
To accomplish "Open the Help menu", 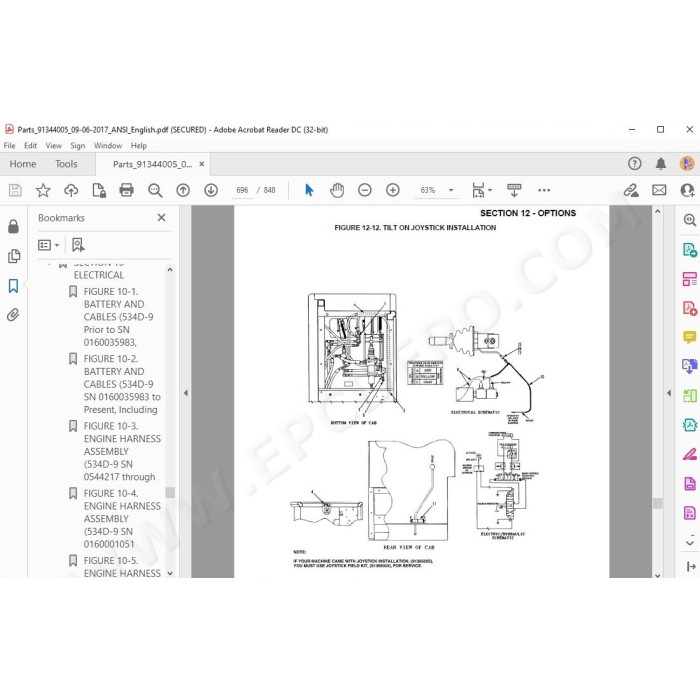I will 138,146.
